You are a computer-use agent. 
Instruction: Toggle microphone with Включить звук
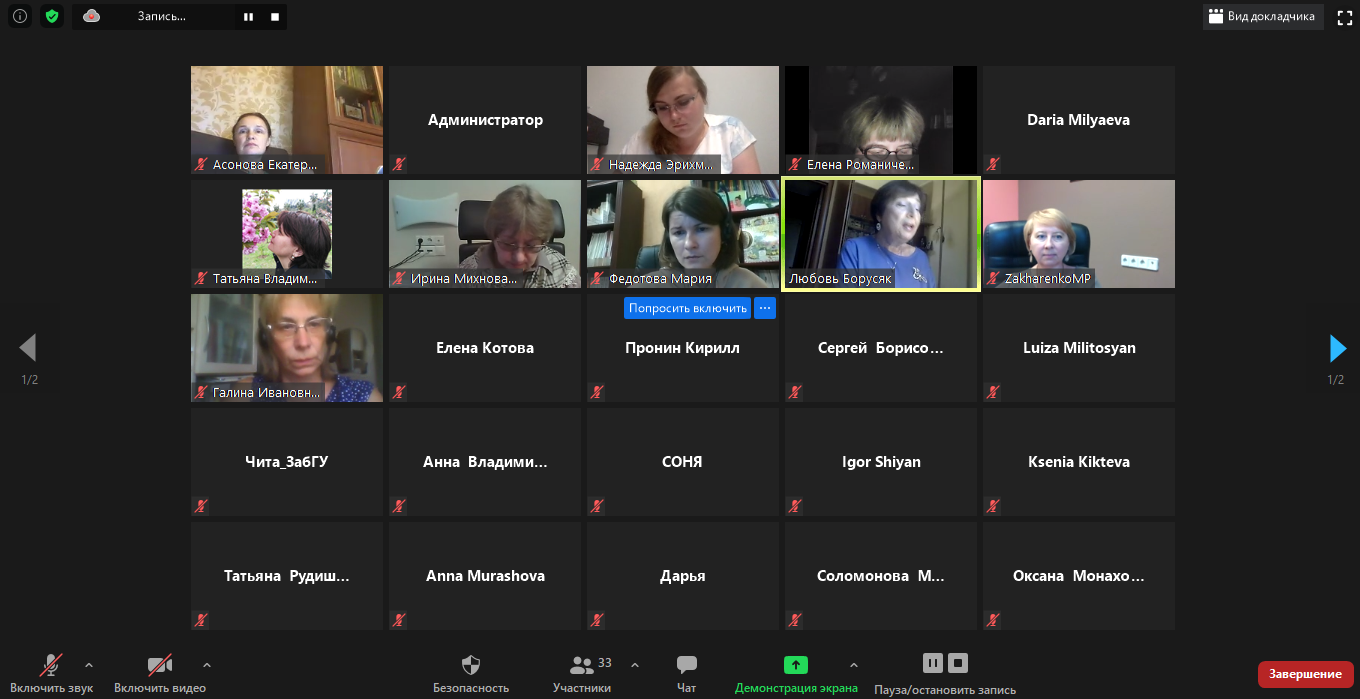pos(51,674)
